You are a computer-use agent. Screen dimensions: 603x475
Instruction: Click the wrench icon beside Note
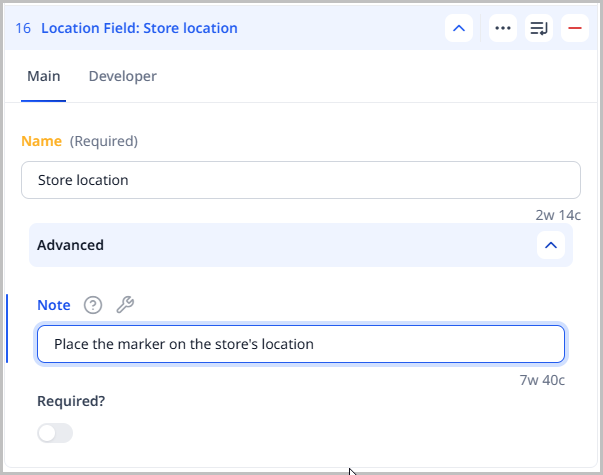click(125, 305)
